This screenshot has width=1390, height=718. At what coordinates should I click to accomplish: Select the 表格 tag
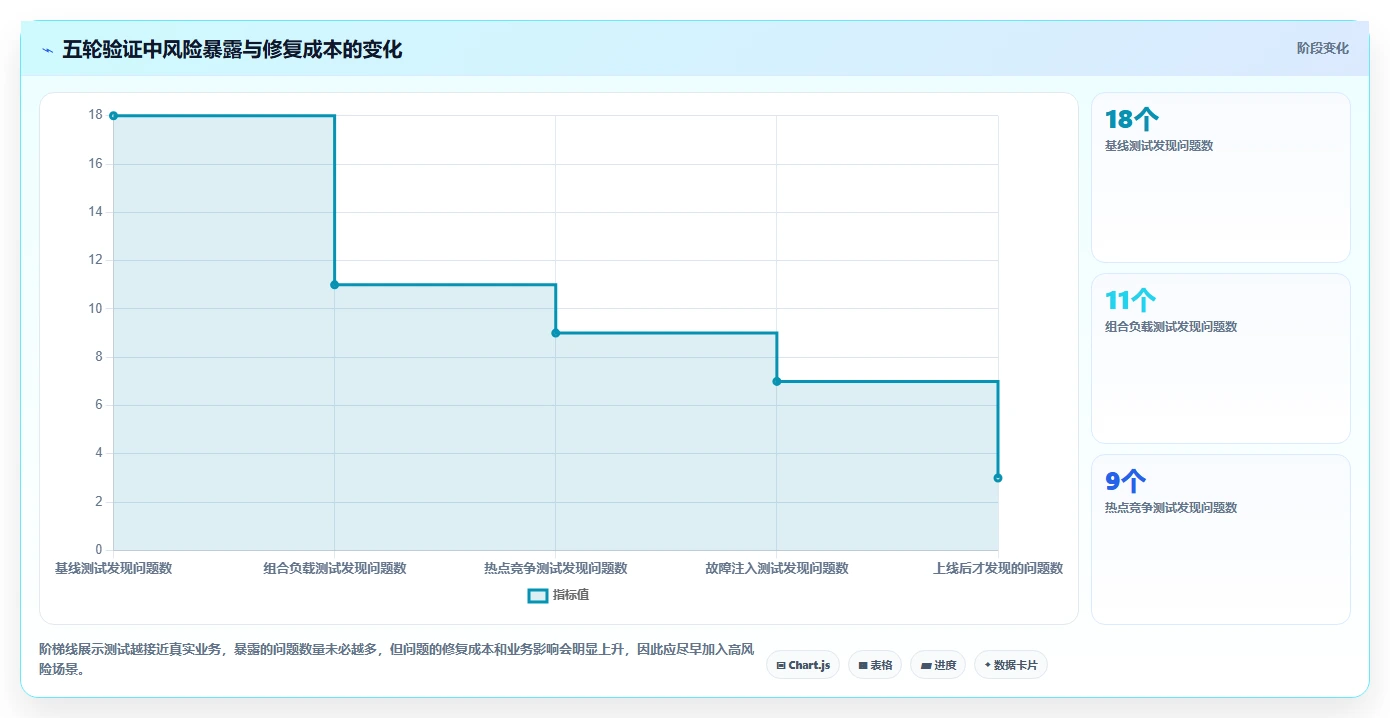[x=875, y=665]
